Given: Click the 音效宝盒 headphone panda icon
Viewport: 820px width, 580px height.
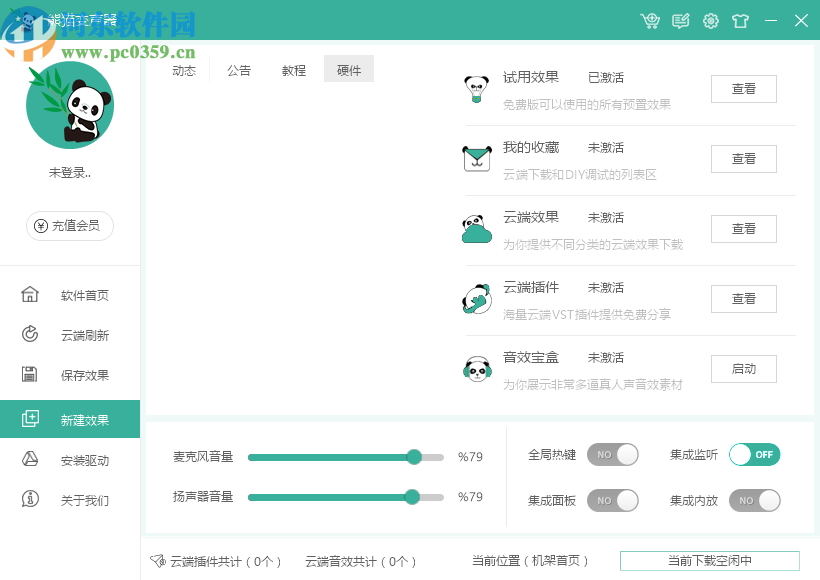Looking at the screenshot, I should (477, 369).
